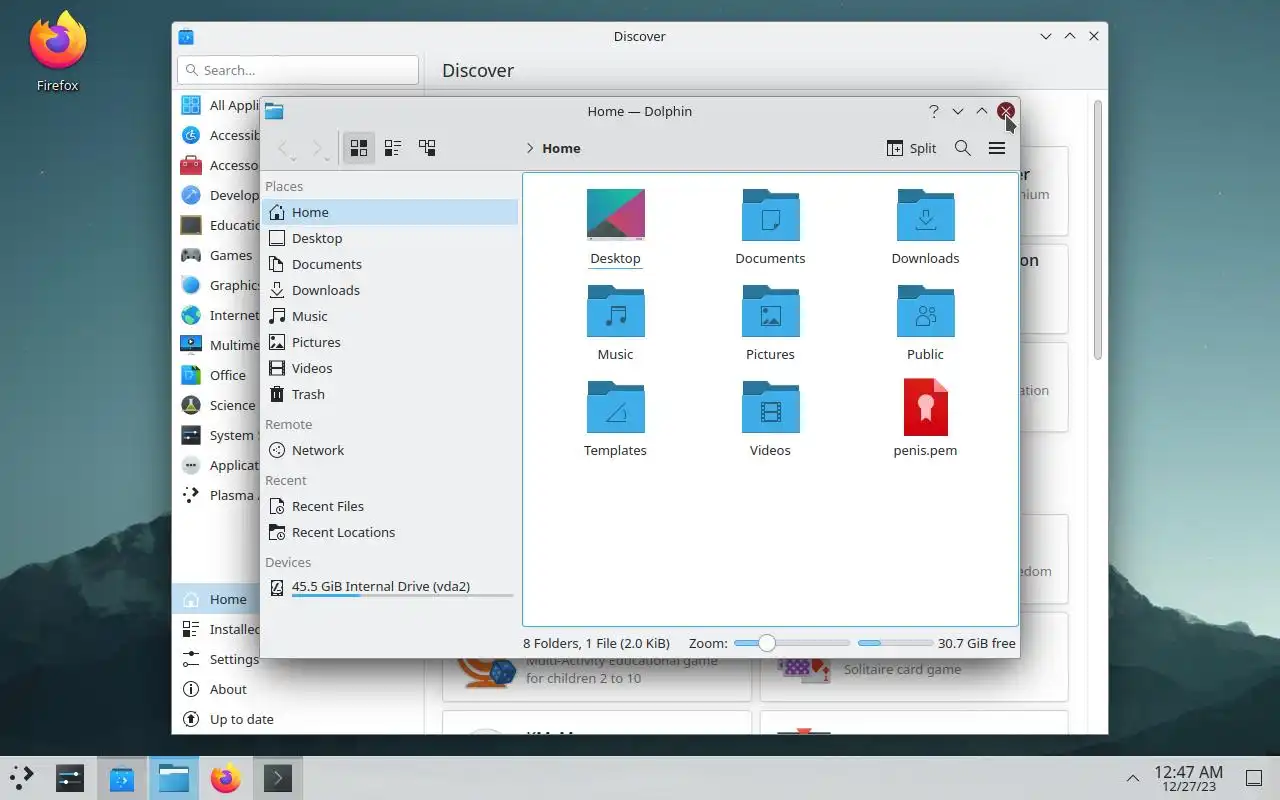This screenshot has width=1280, height=800.
Task: Select the Downloads folder icon in file view
Action: 925,214
